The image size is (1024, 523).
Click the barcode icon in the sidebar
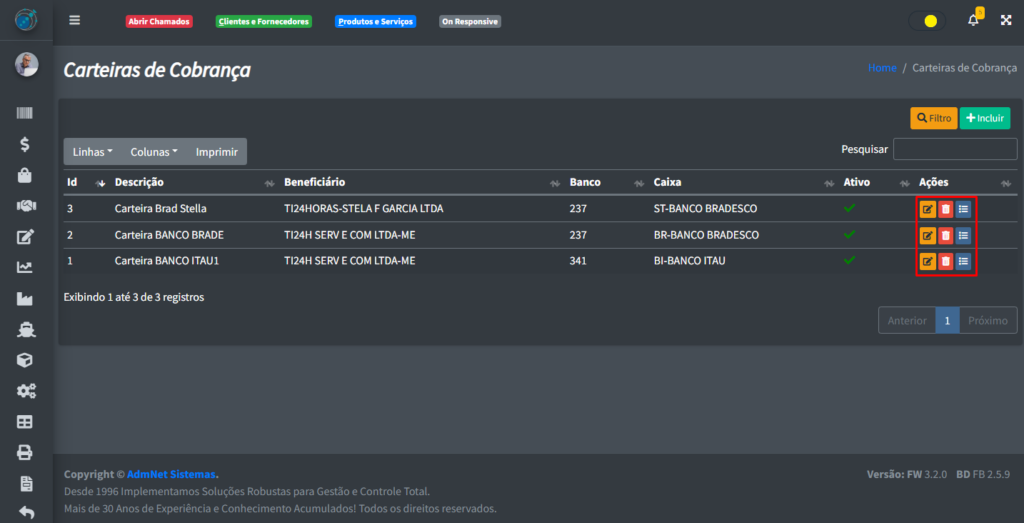(x=26, y=114)
